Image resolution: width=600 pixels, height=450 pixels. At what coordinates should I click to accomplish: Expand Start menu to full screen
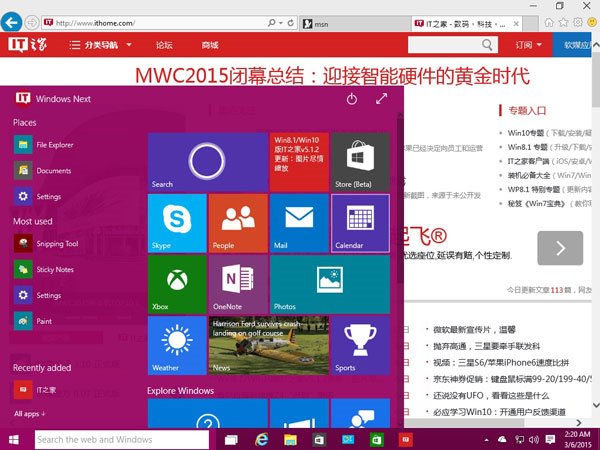pos(381,99)
